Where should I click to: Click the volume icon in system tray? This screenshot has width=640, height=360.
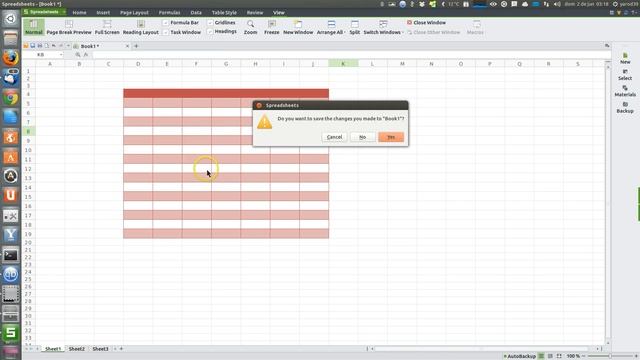tap(557, 4)
